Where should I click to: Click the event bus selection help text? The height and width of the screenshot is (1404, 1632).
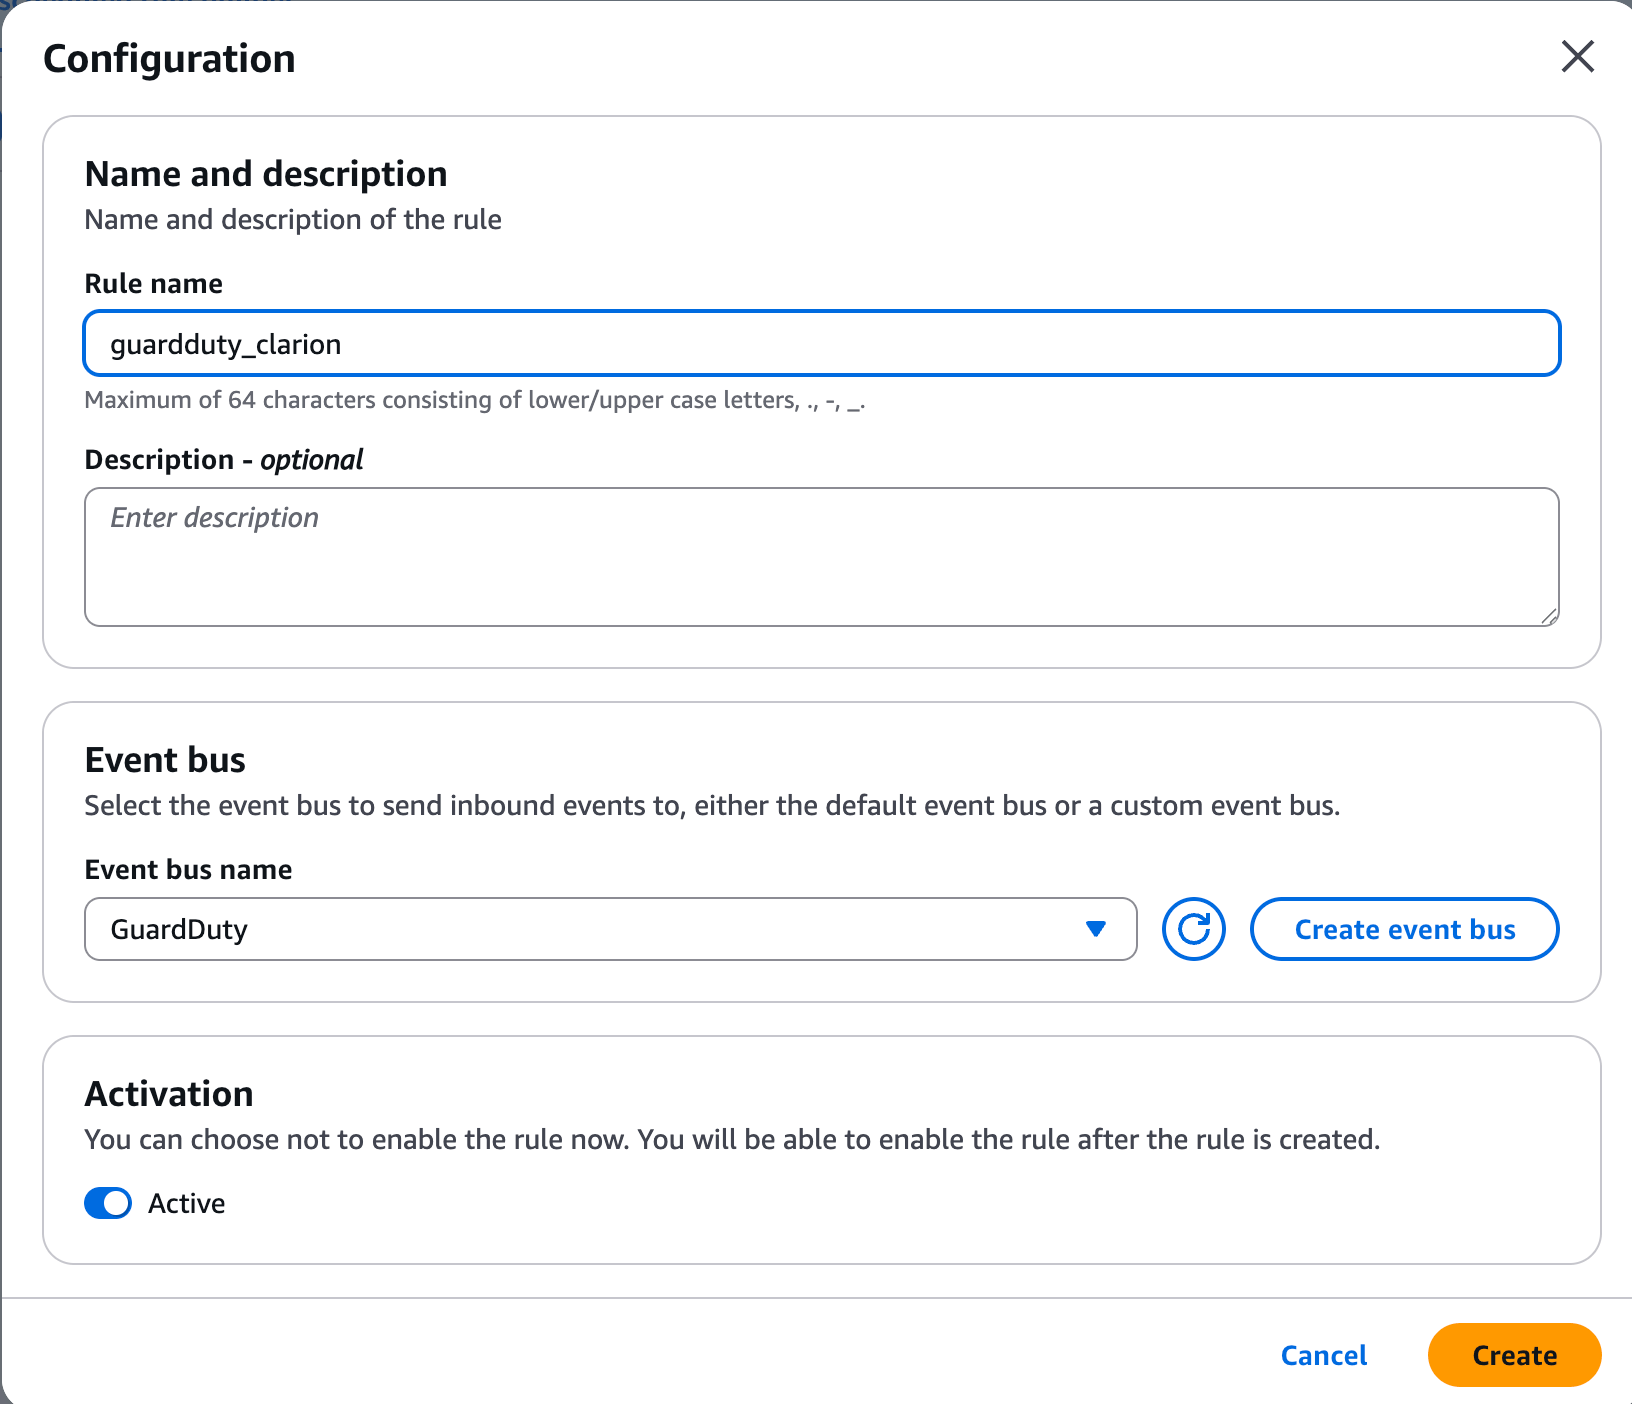click(x=712, y=806)
